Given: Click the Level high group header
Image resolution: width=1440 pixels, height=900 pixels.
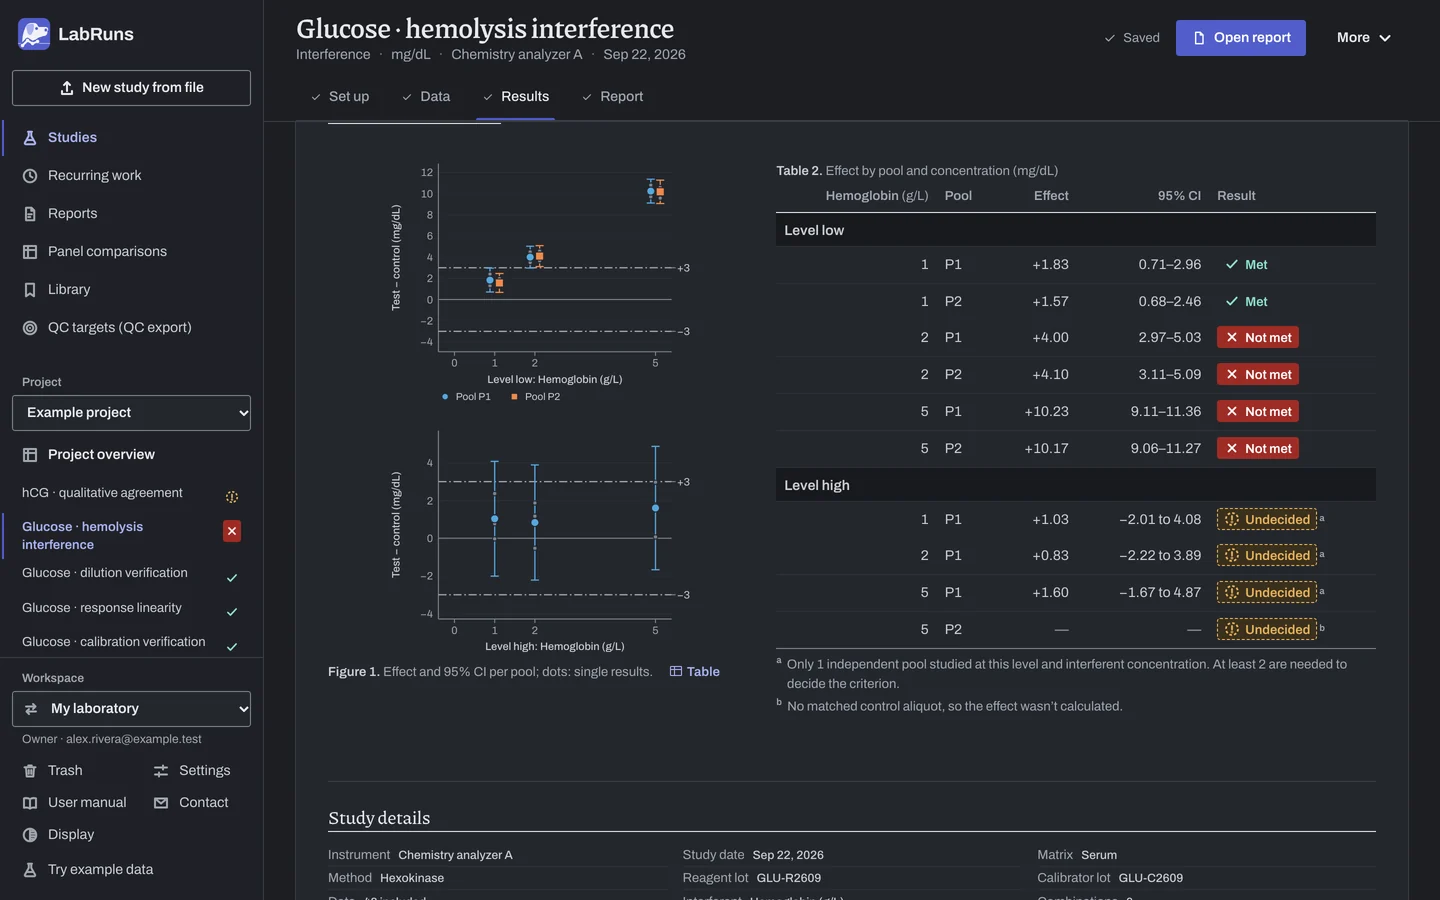Looking at the screenshot, I should click(1076, 485).
